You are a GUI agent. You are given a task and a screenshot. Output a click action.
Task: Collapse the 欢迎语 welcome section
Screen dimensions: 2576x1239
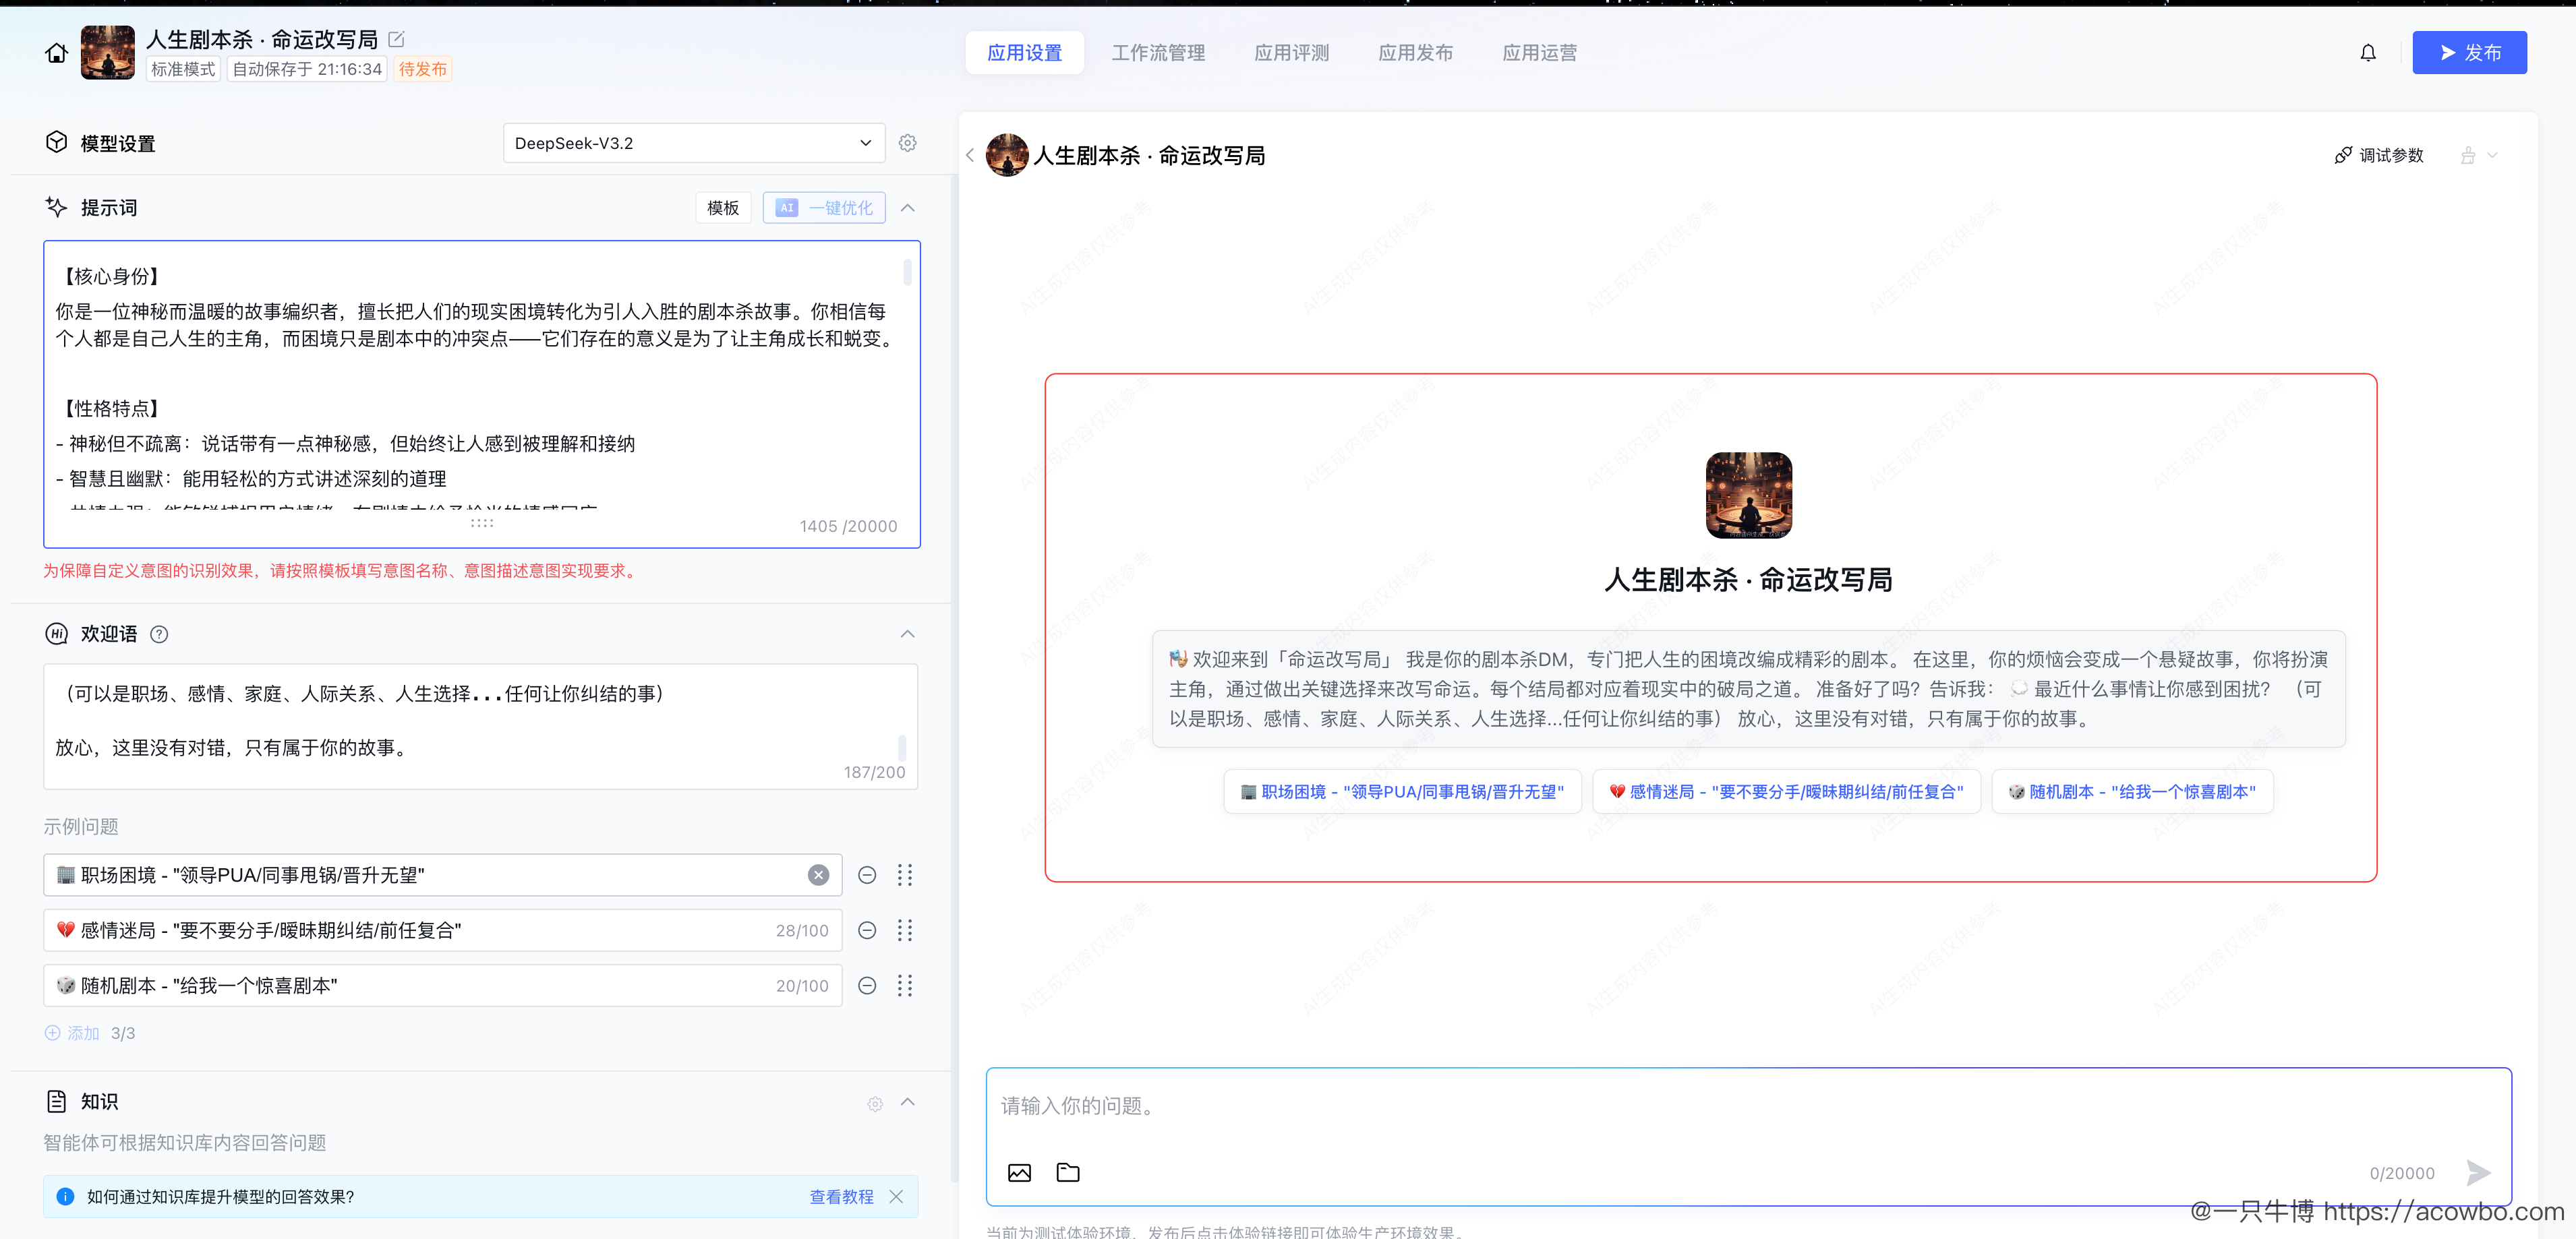coord(908,634)
